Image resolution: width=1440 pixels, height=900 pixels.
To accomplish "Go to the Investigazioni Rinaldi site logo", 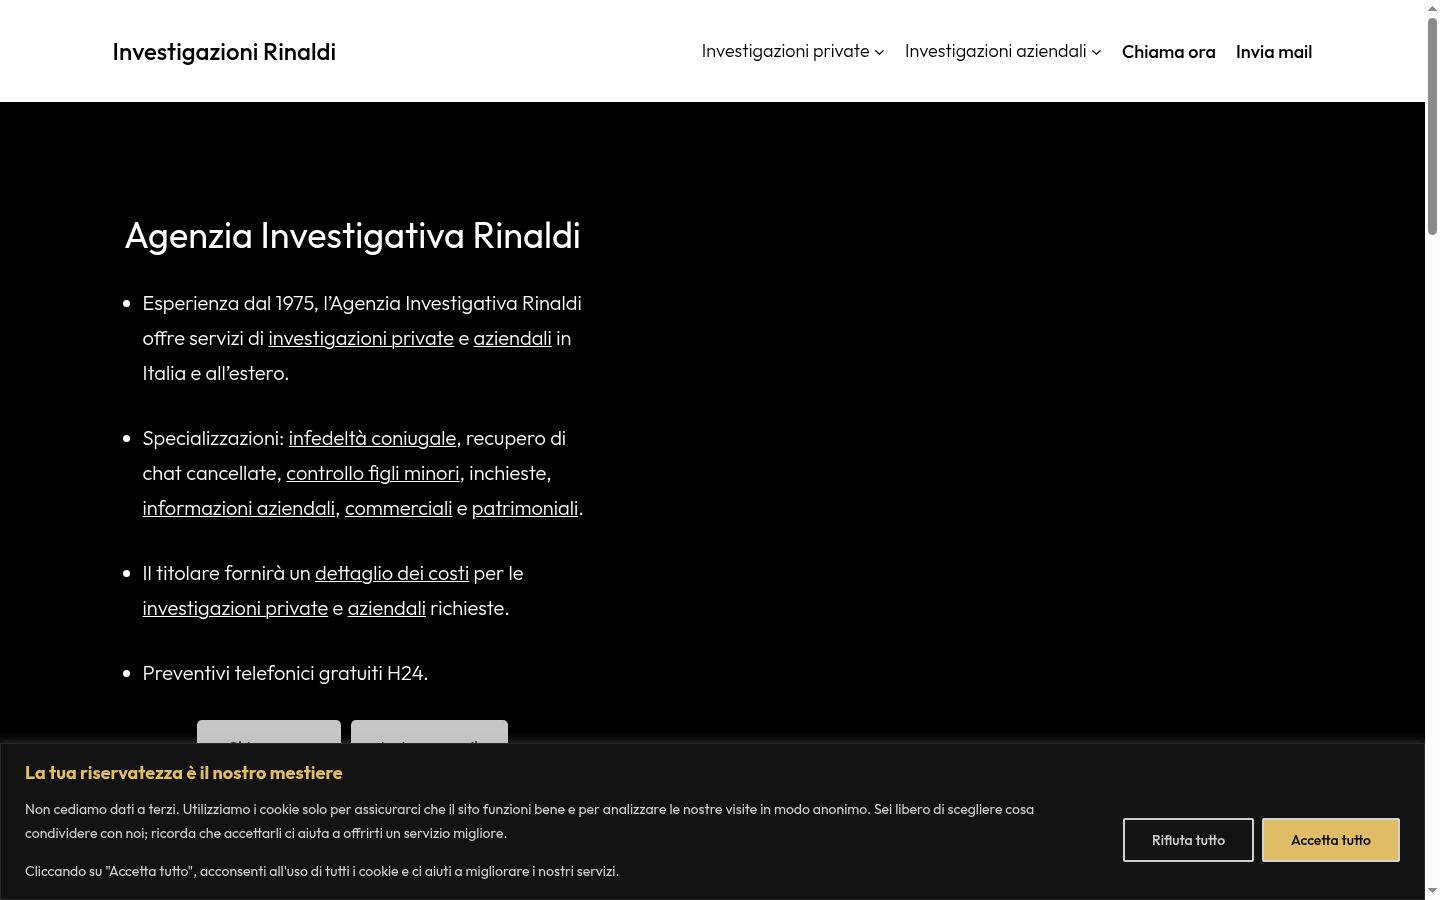I will [x=224, y=52].
